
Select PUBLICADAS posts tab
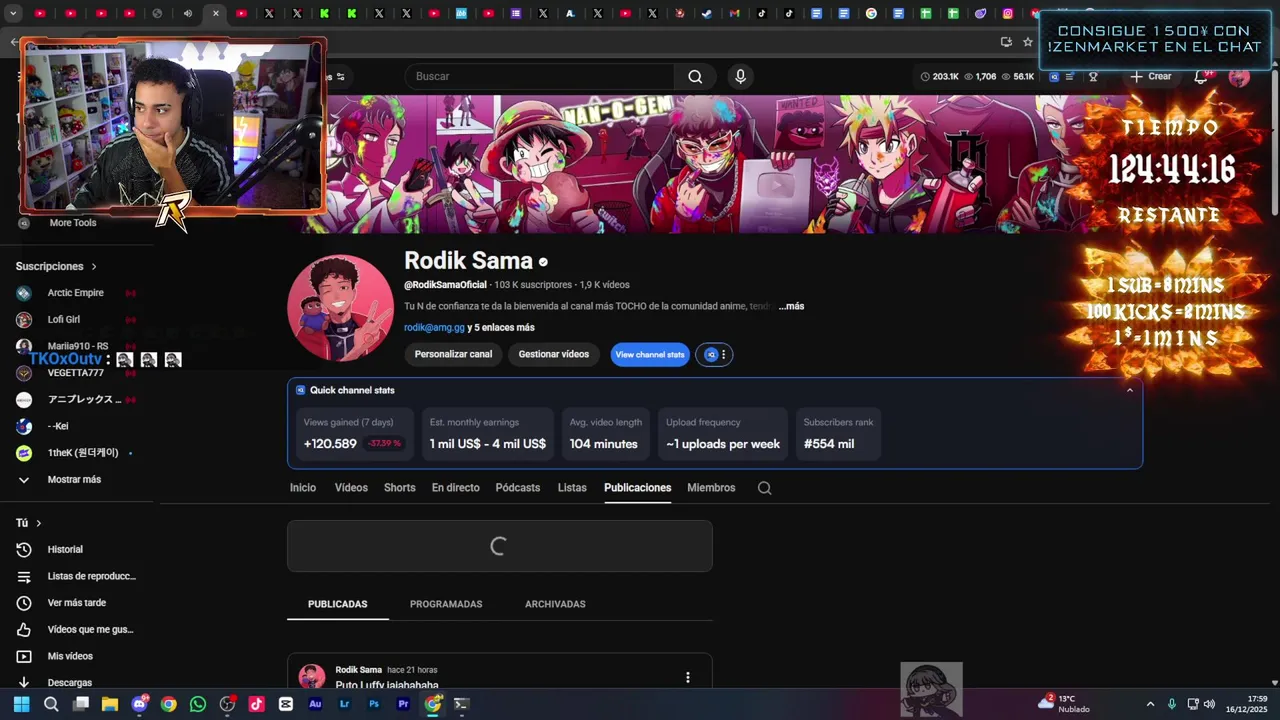click(338, 604)
